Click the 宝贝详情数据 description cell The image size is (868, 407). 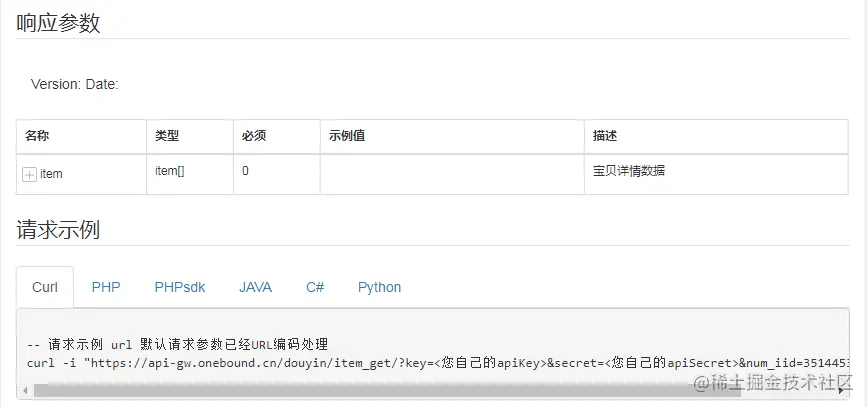716,174
